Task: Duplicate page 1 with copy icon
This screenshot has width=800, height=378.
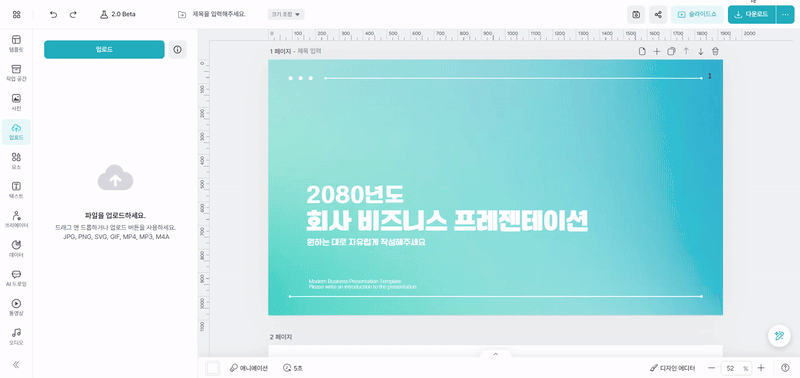Action: [671, 51]
